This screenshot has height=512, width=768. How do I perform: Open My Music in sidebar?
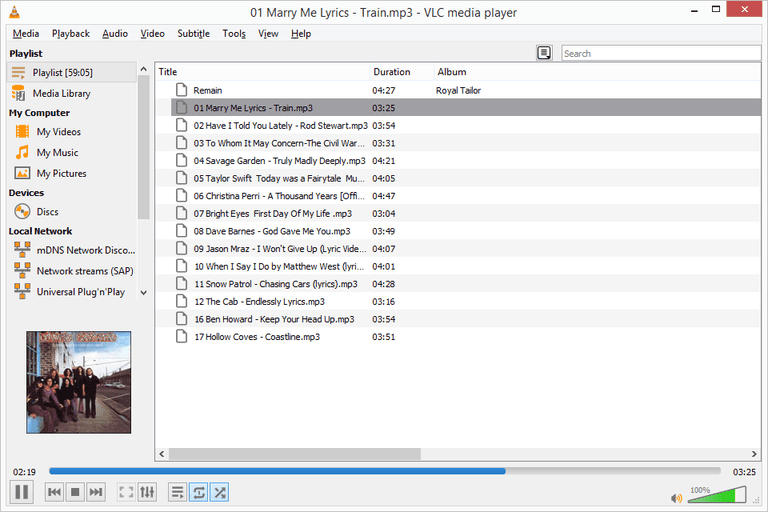(x=72, y=152)
